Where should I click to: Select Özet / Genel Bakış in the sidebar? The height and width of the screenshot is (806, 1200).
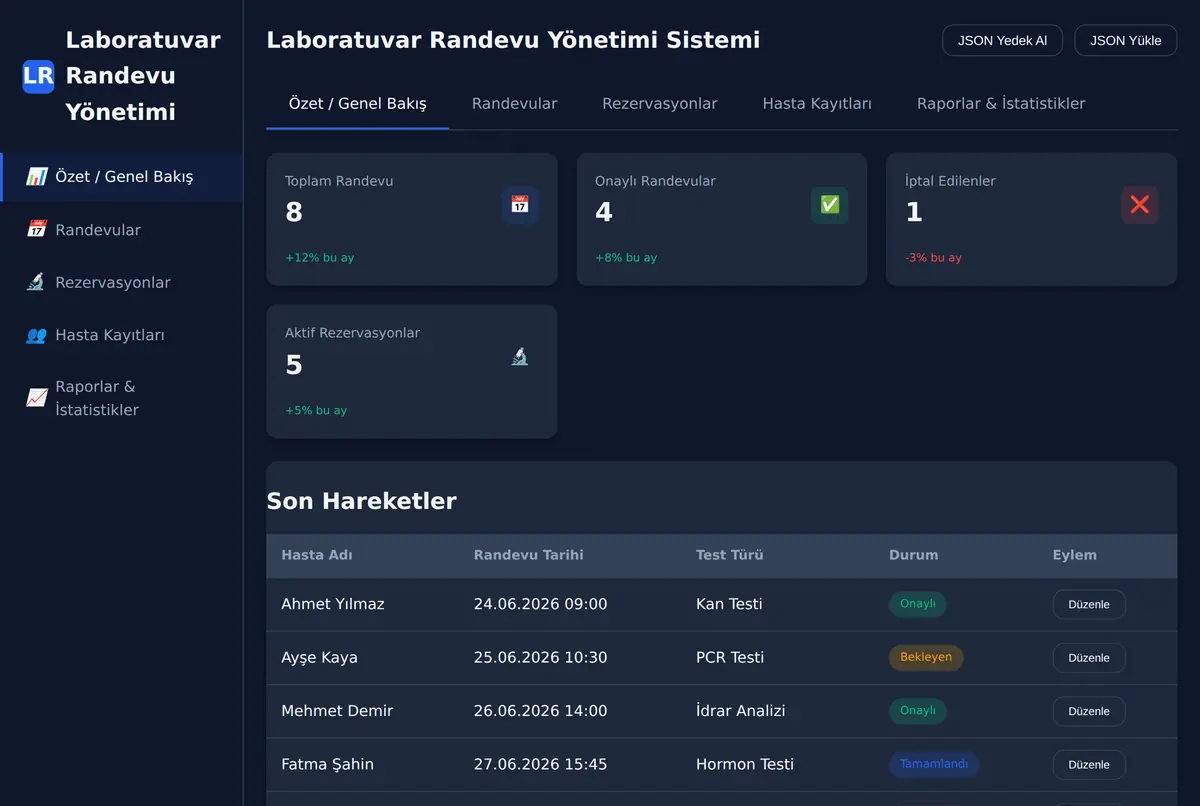point(122,177)
